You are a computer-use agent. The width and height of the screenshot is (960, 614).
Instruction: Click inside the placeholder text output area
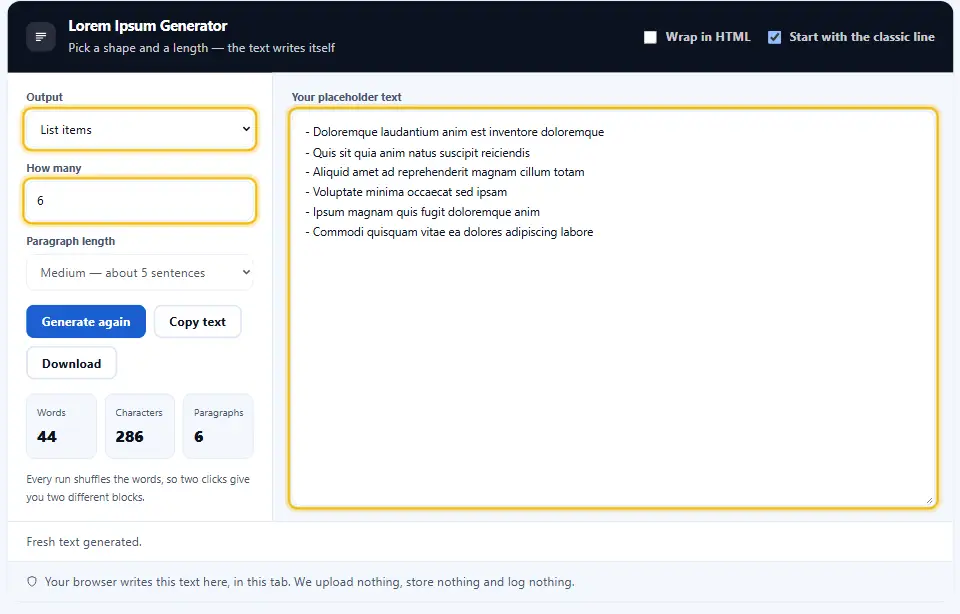pos(612,308)
